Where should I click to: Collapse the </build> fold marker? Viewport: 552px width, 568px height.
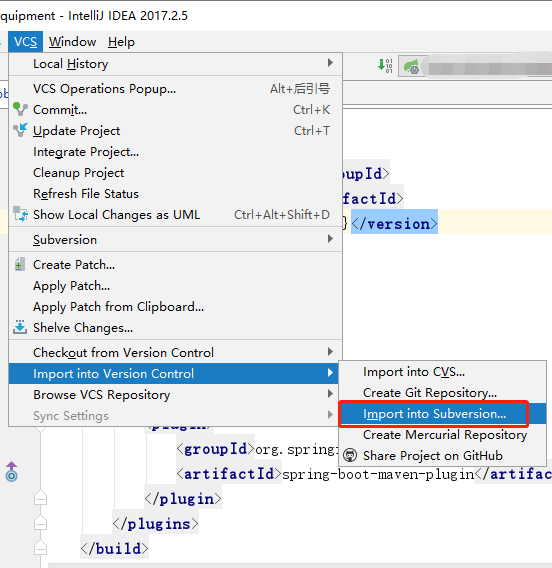click(x=41, y=547)
